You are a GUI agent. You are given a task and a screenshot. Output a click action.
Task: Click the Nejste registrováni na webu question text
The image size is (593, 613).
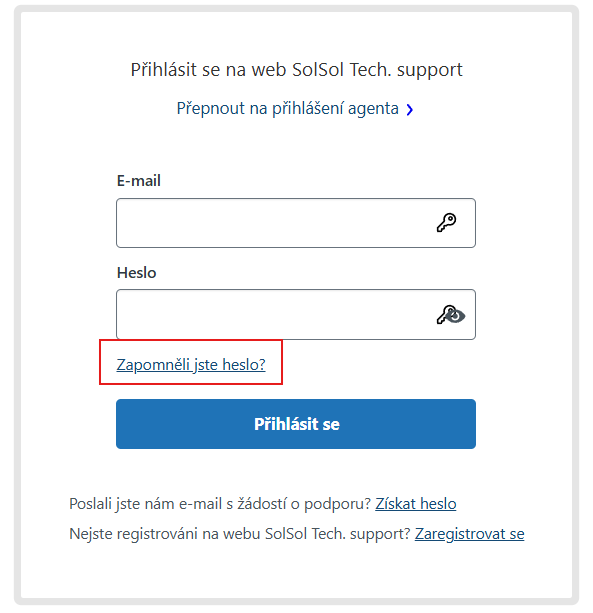click(240, 534)
